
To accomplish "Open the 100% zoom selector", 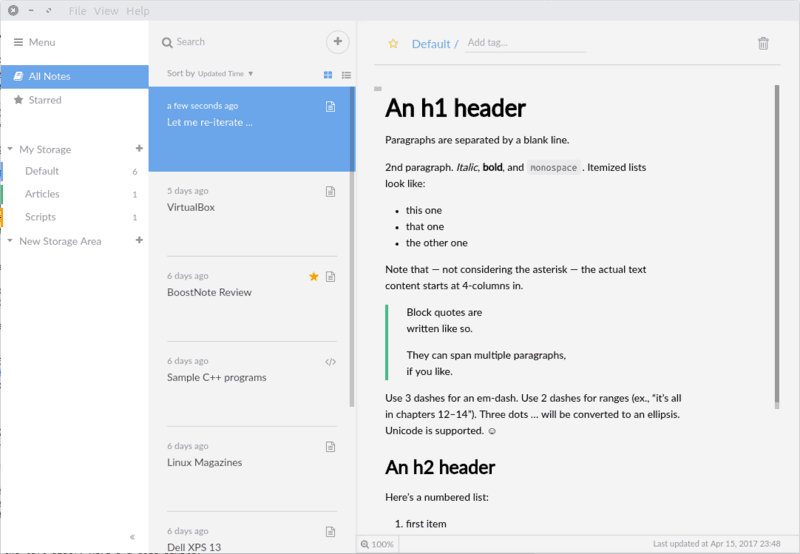I will (378, 544).
